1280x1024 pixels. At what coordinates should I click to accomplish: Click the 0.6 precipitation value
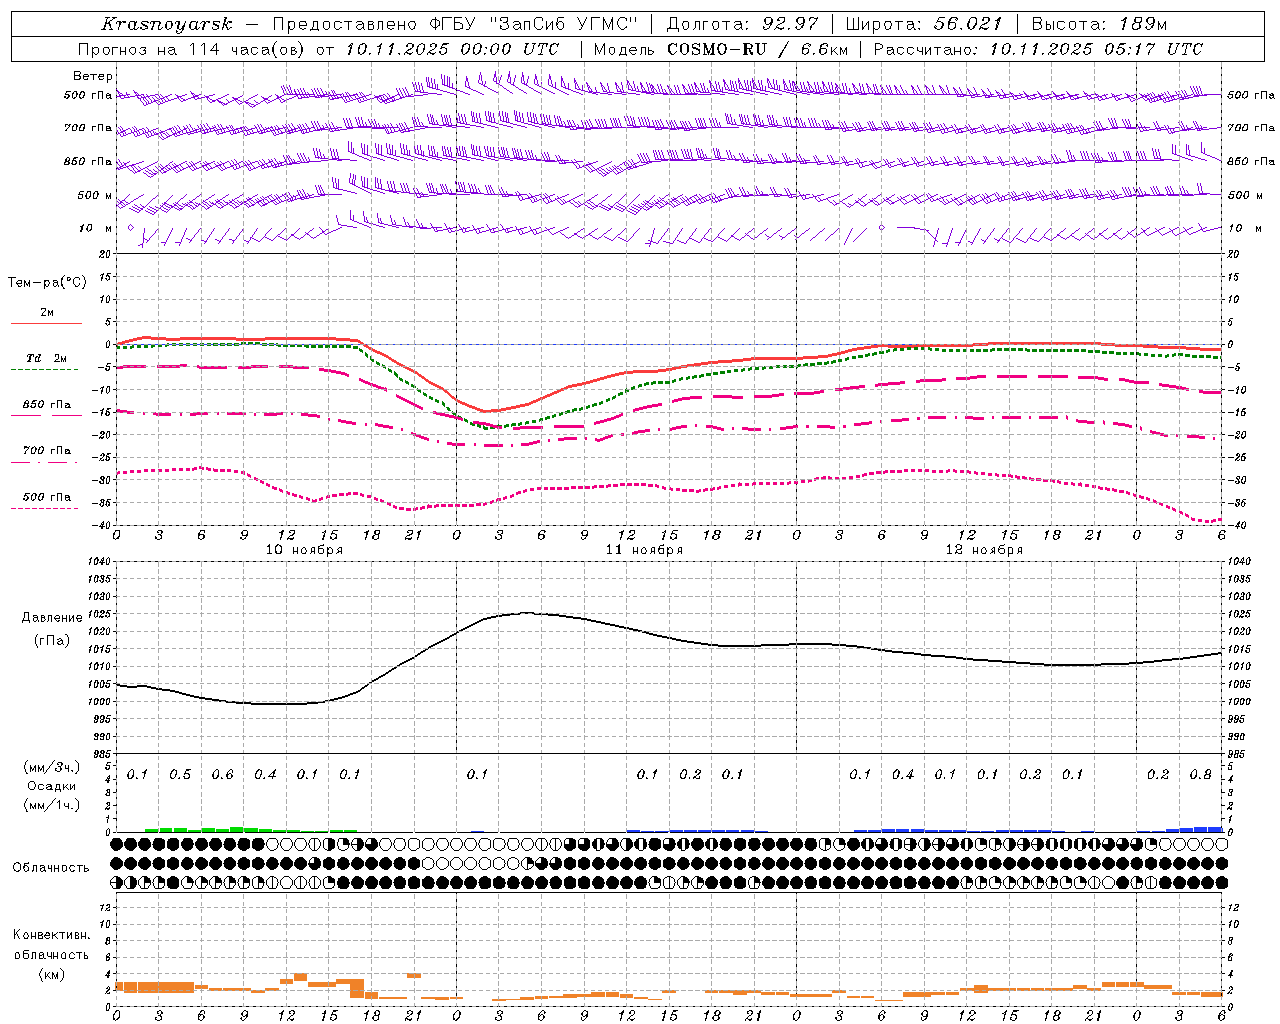coord(222,775)
